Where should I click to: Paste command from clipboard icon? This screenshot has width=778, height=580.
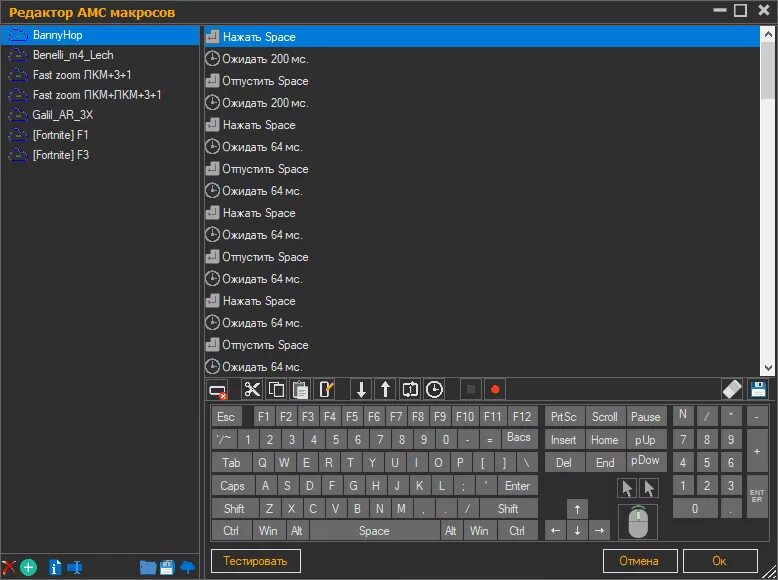point(300,389)
